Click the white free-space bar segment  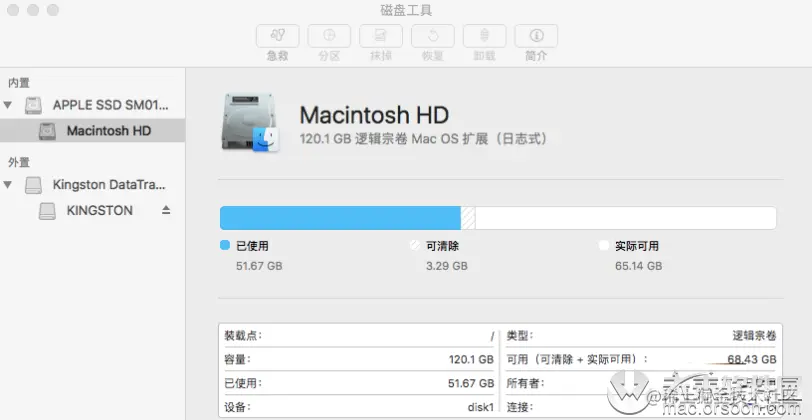point(626,218)
